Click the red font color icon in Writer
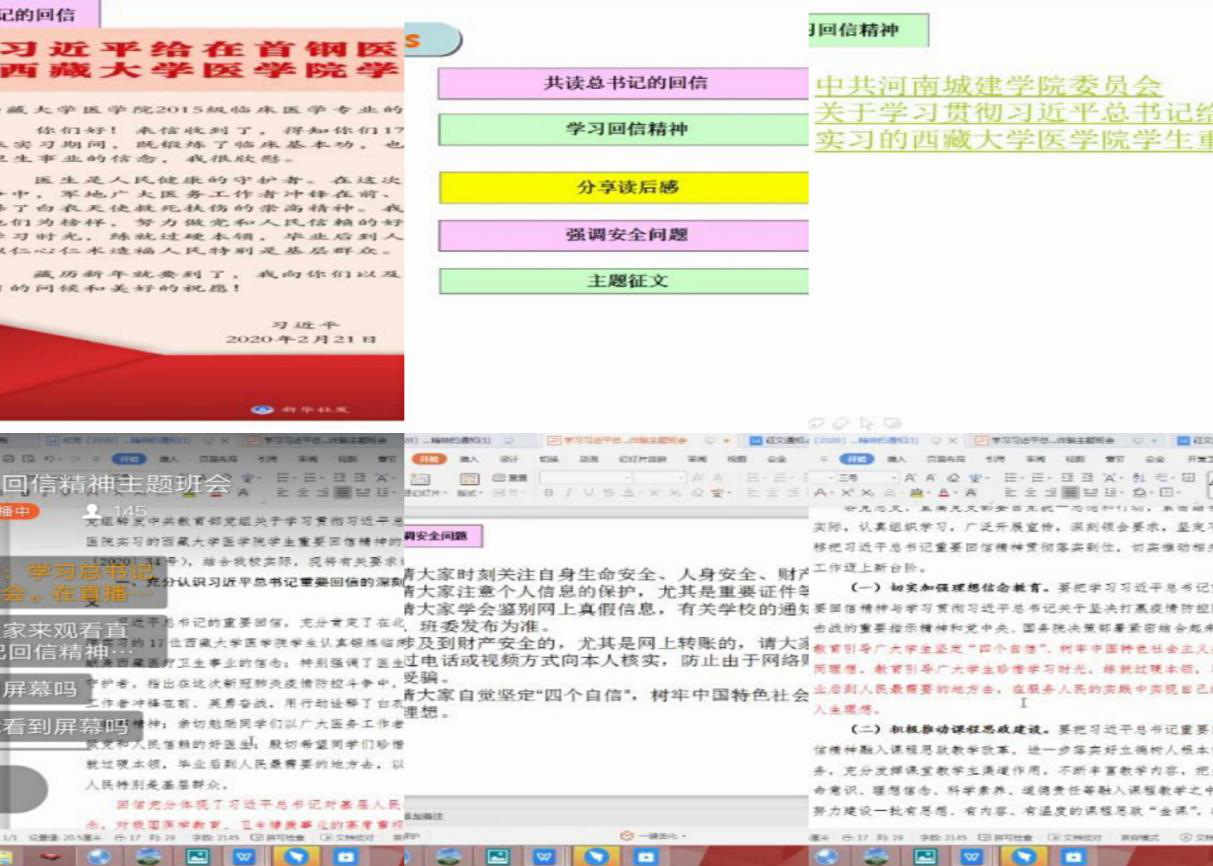The height and width of the screenshot is (866, 1213). coord(945,493)
